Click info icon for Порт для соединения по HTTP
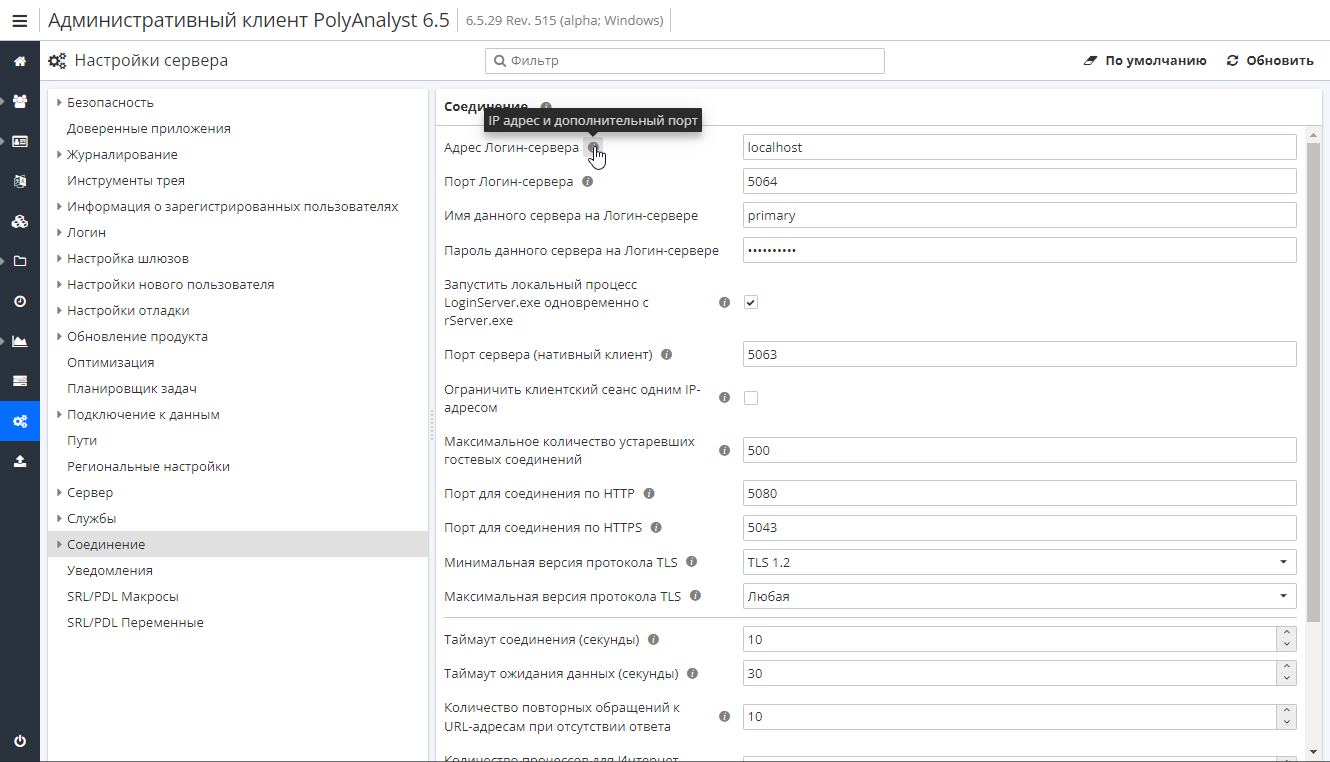Screen dimensions: 1330x762 coord(649,493)
